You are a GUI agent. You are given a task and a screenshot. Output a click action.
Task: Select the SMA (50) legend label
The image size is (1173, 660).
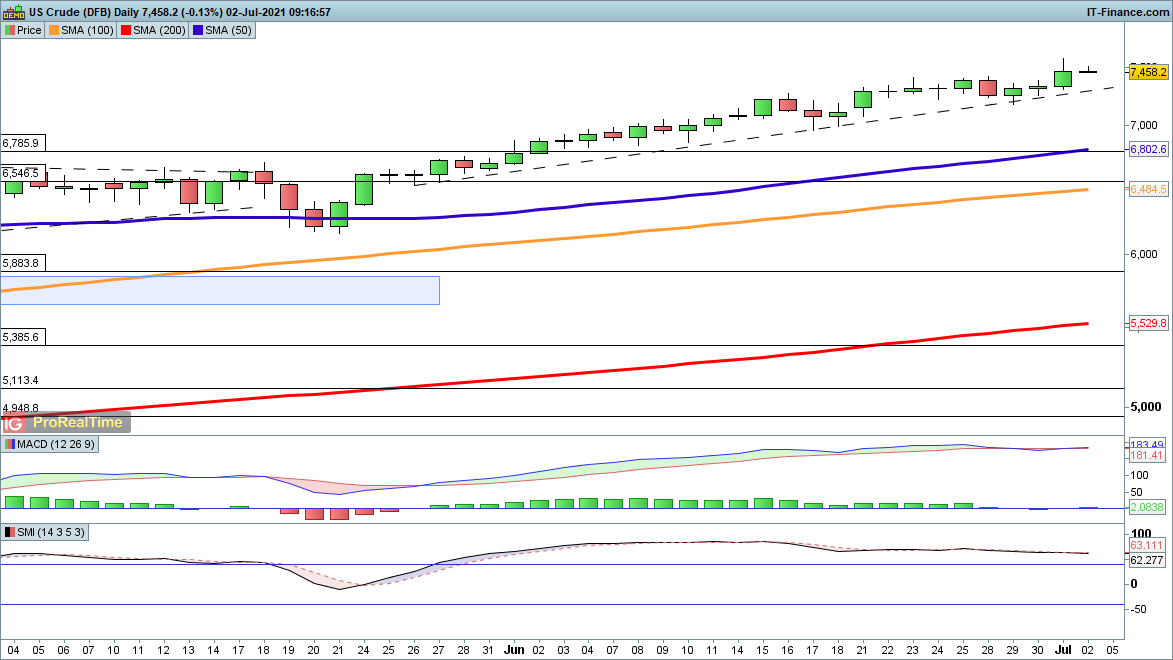(229, 30)
